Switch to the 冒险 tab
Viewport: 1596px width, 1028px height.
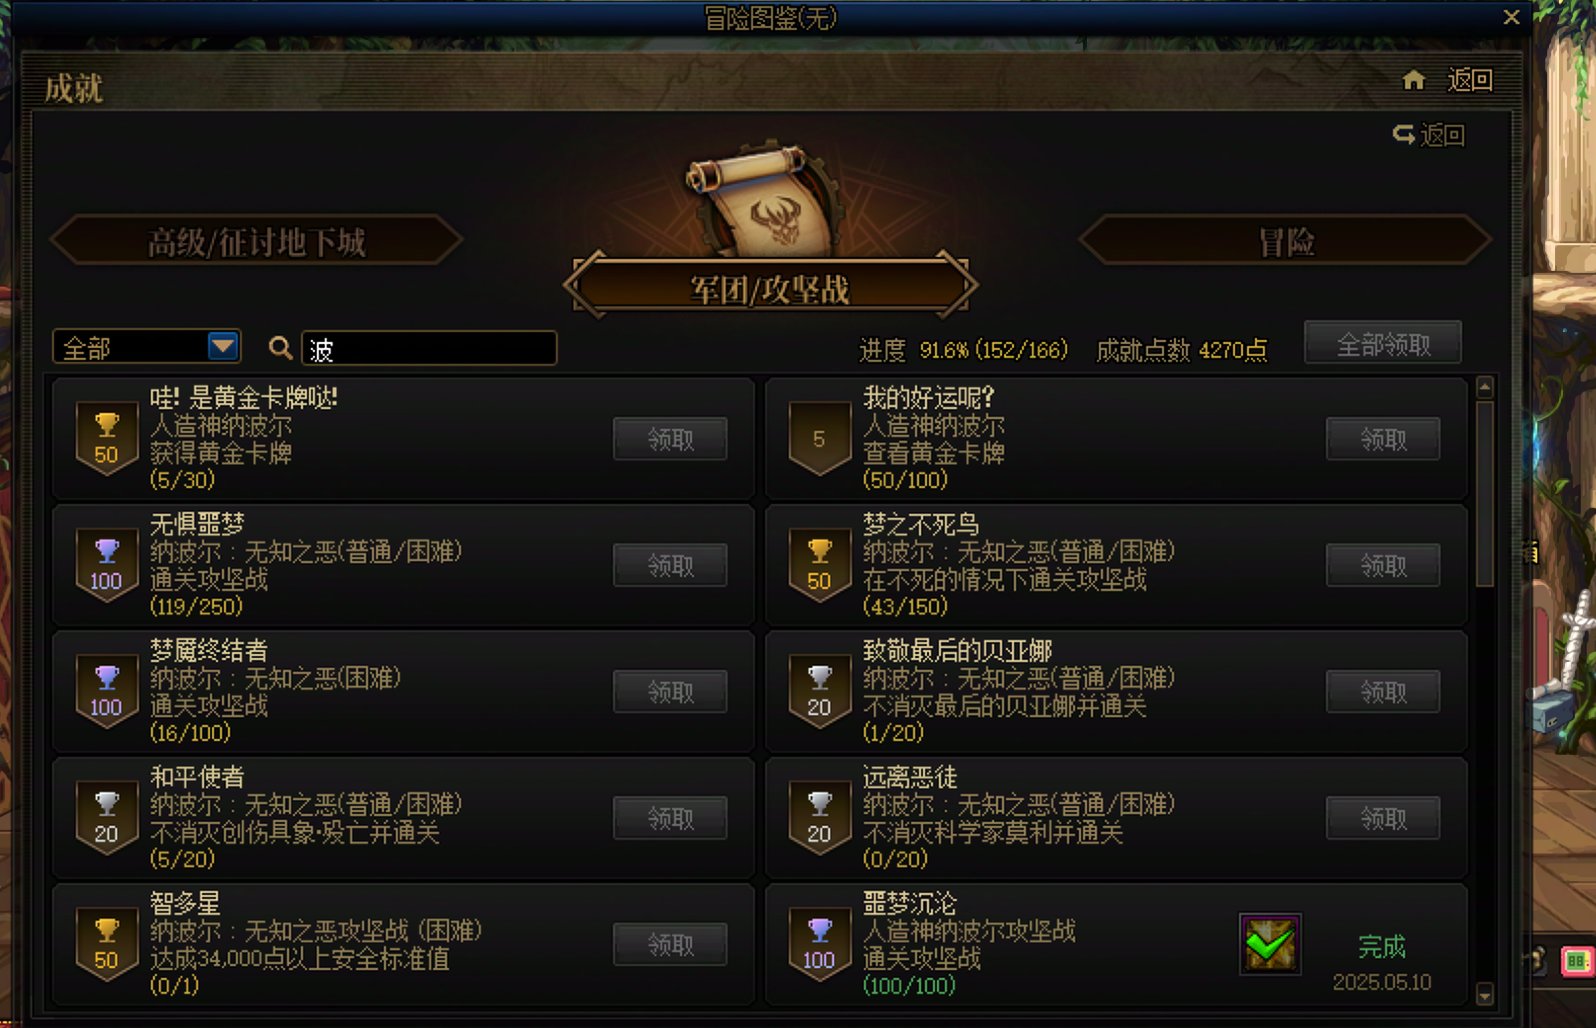coord(1286,241)
